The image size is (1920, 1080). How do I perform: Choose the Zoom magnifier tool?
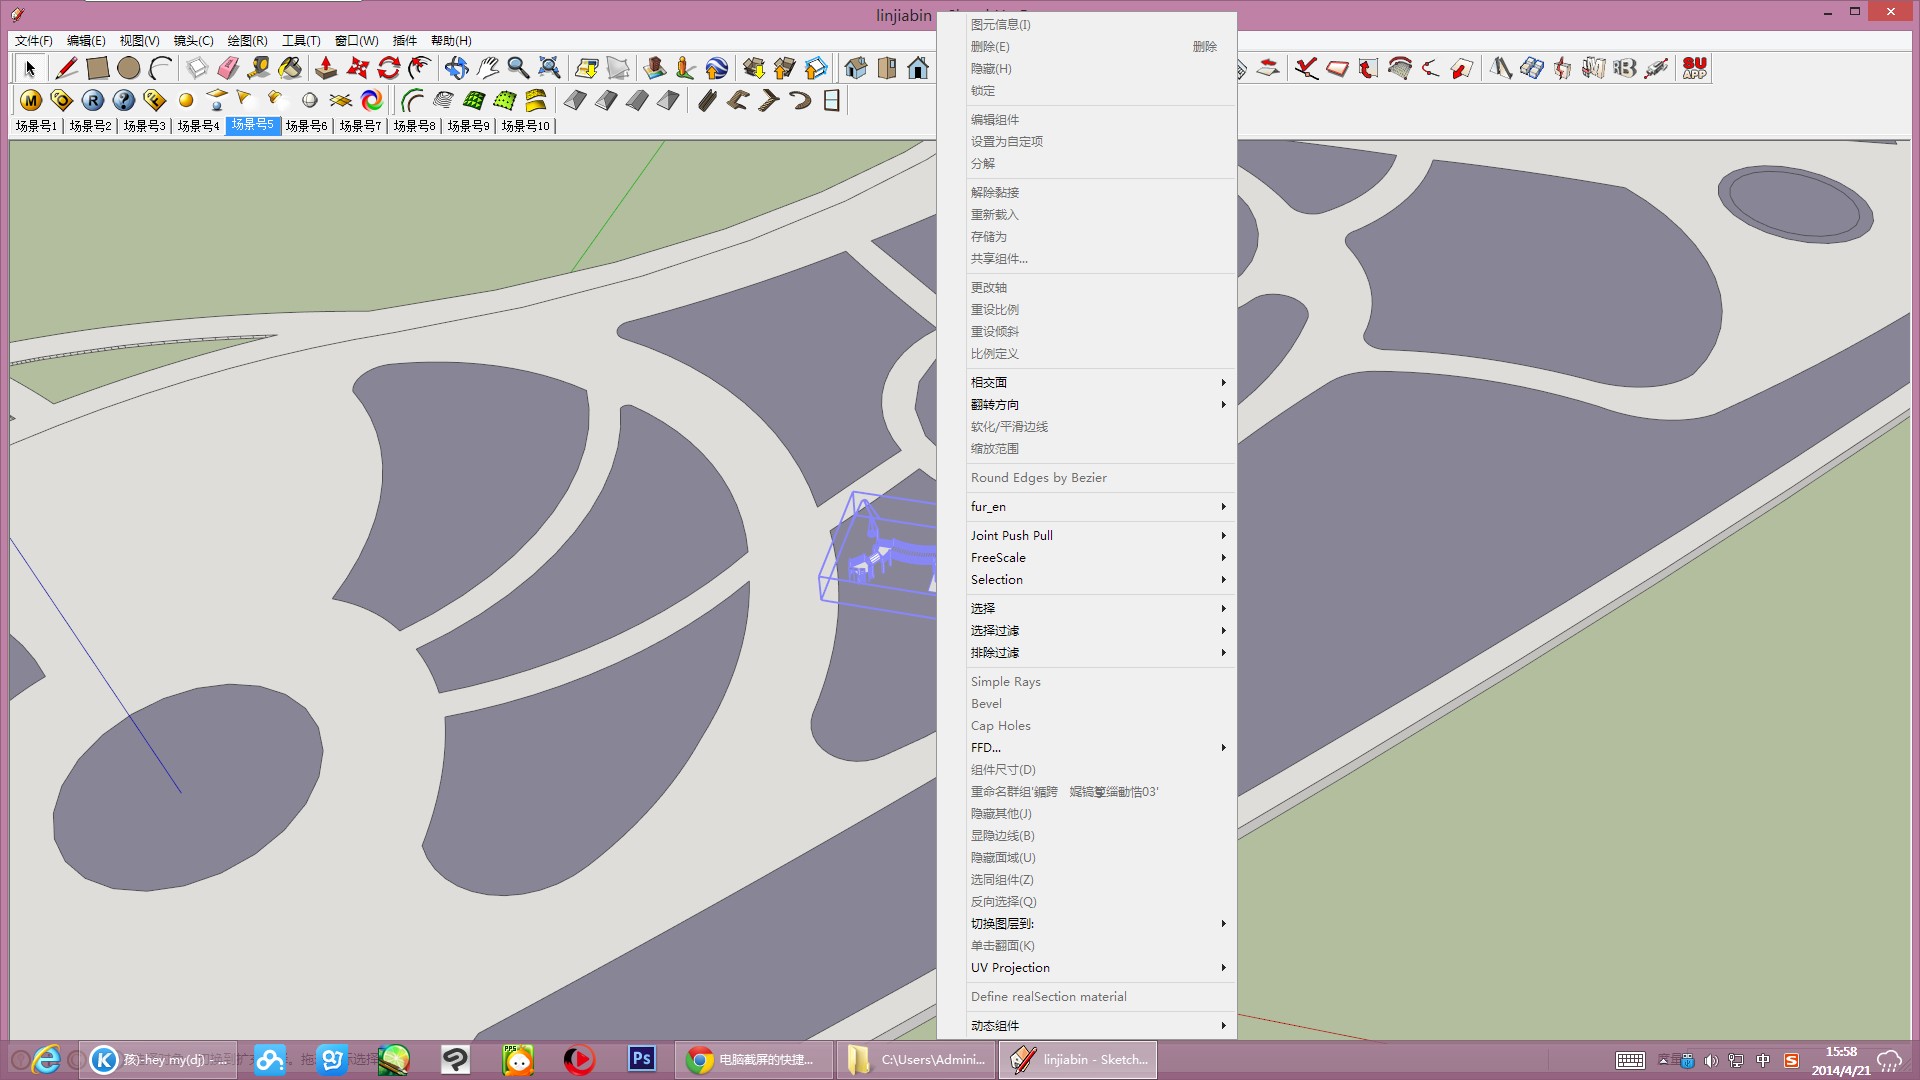(x=518, y=68)
